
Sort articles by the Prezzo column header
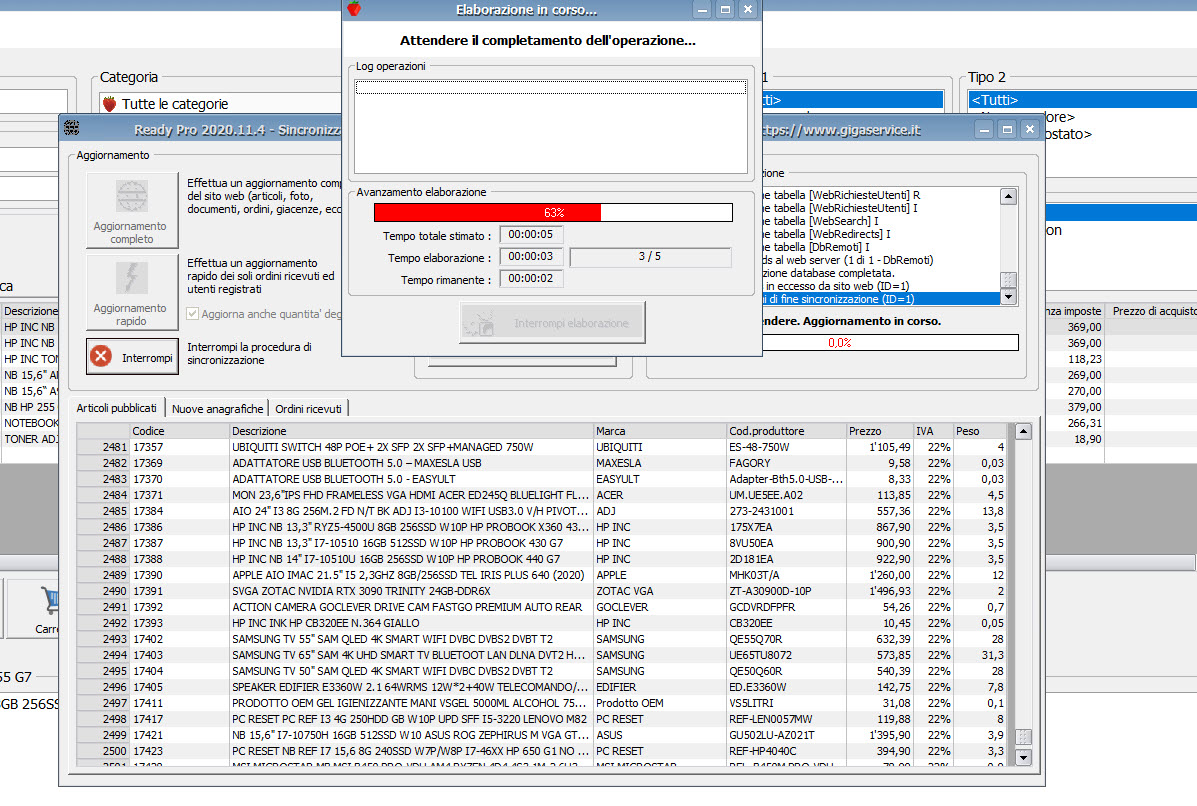[x=880, y=431]
